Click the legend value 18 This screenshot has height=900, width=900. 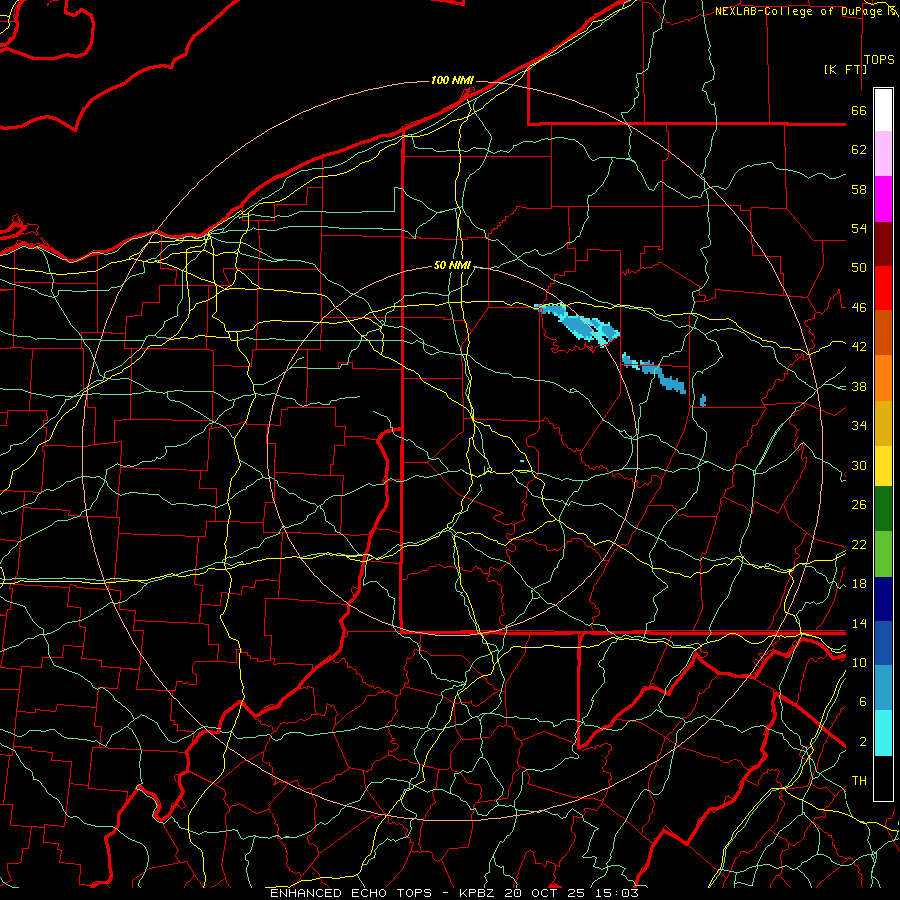tap(859, 583)
